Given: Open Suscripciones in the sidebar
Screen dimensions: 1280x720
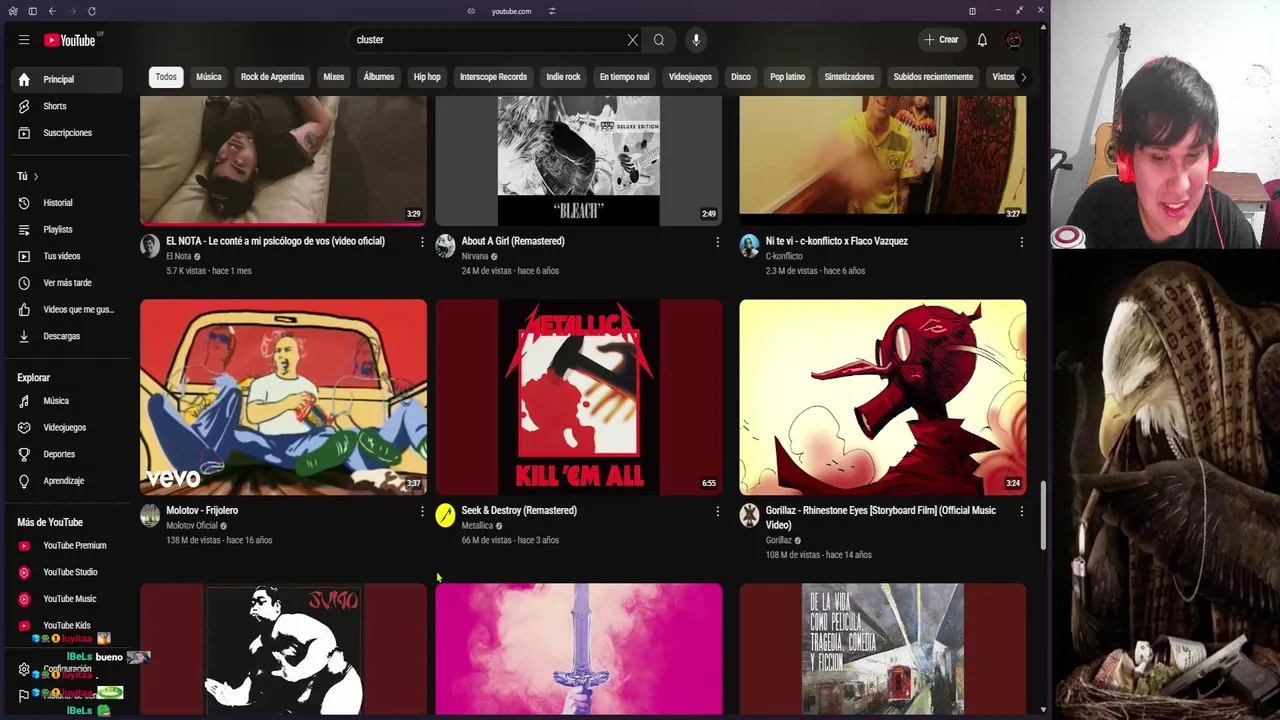Looking at the screenshot, I should 66,133.
